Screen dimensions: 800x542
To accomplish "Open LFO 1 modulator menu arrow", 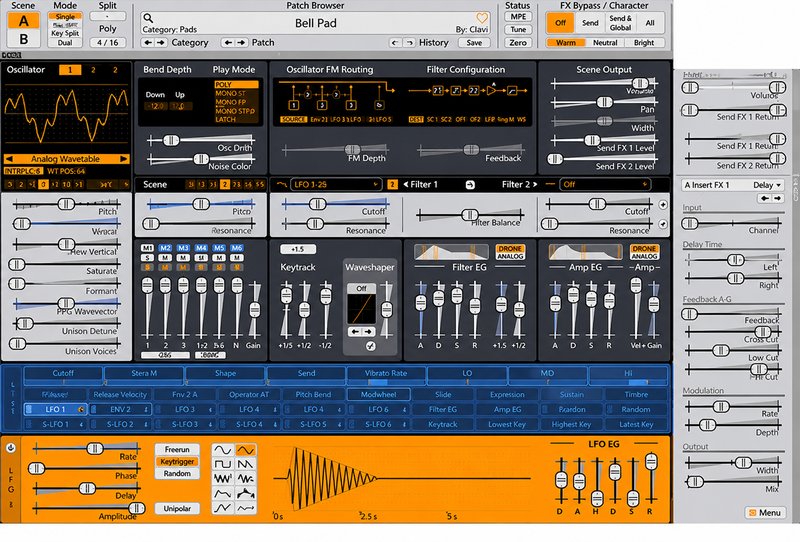I will [81, 409].
